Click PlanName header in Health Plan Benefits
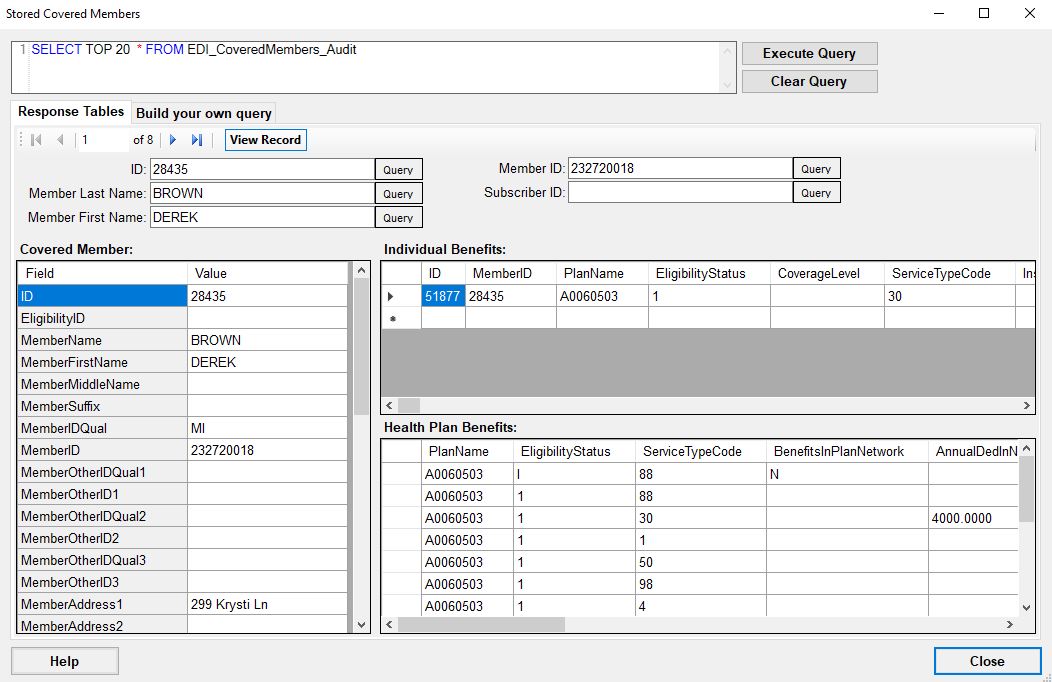 click(x=466, y=451)
